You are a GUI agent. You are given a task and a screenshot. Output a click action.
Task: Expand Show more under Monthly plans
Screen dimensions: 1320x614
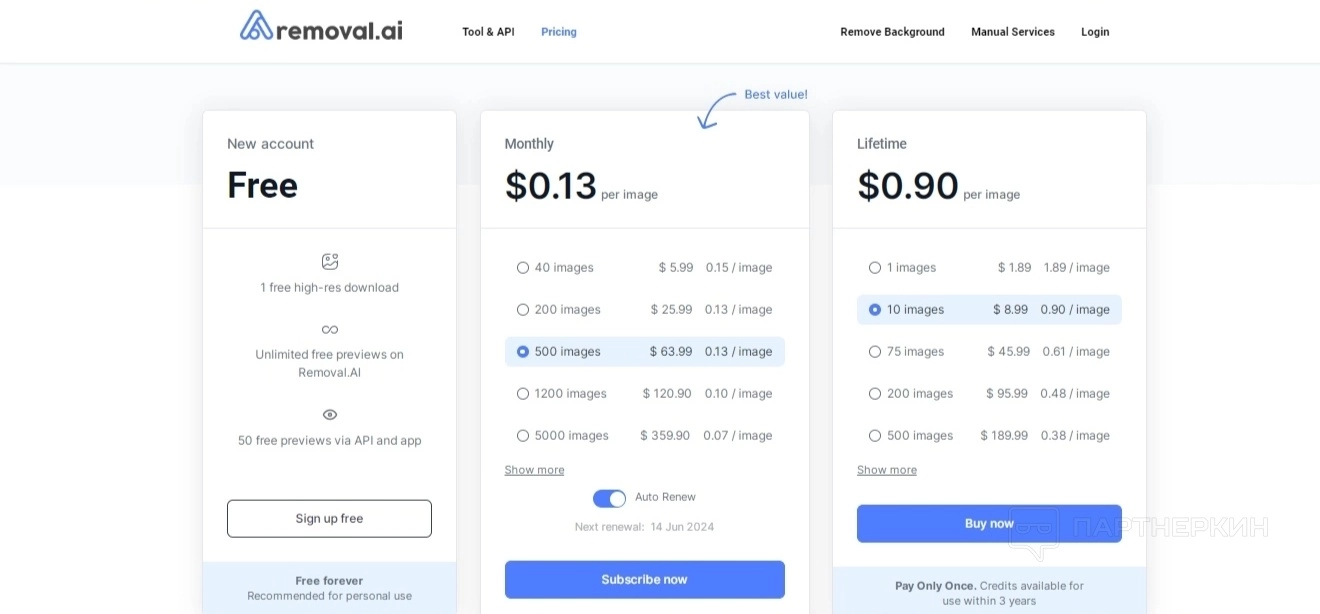click(534, 470)
